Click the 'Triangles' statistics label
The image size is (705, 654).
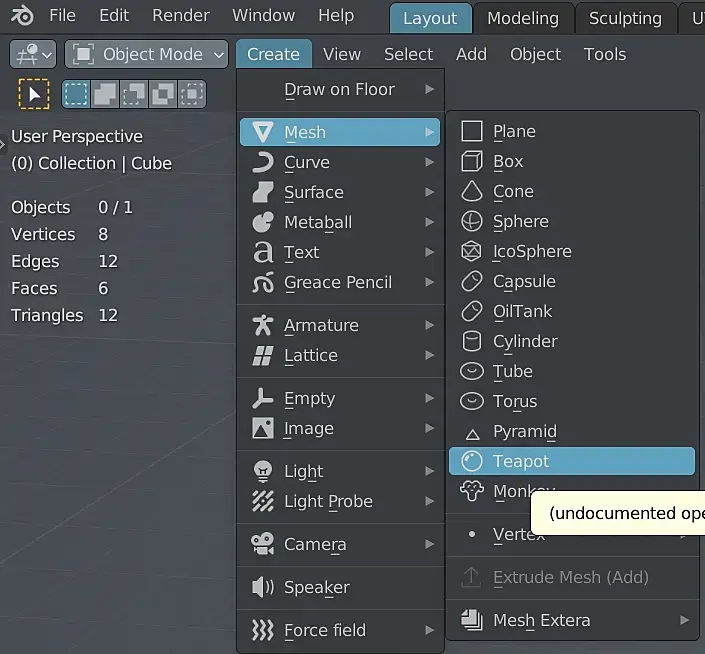(x=47, y=316)
